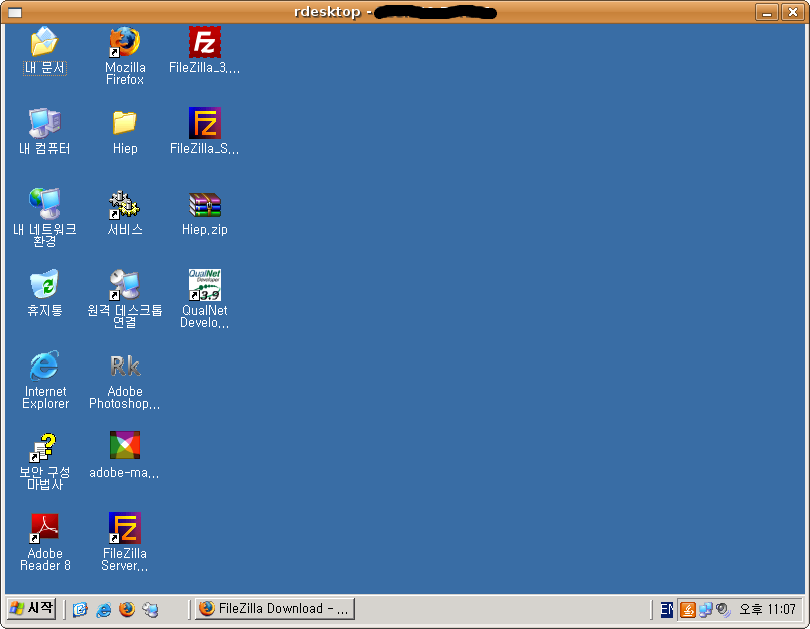Show desktop via quick launch icon
This screenshot has width=810, height=629.
pos(80,609)
